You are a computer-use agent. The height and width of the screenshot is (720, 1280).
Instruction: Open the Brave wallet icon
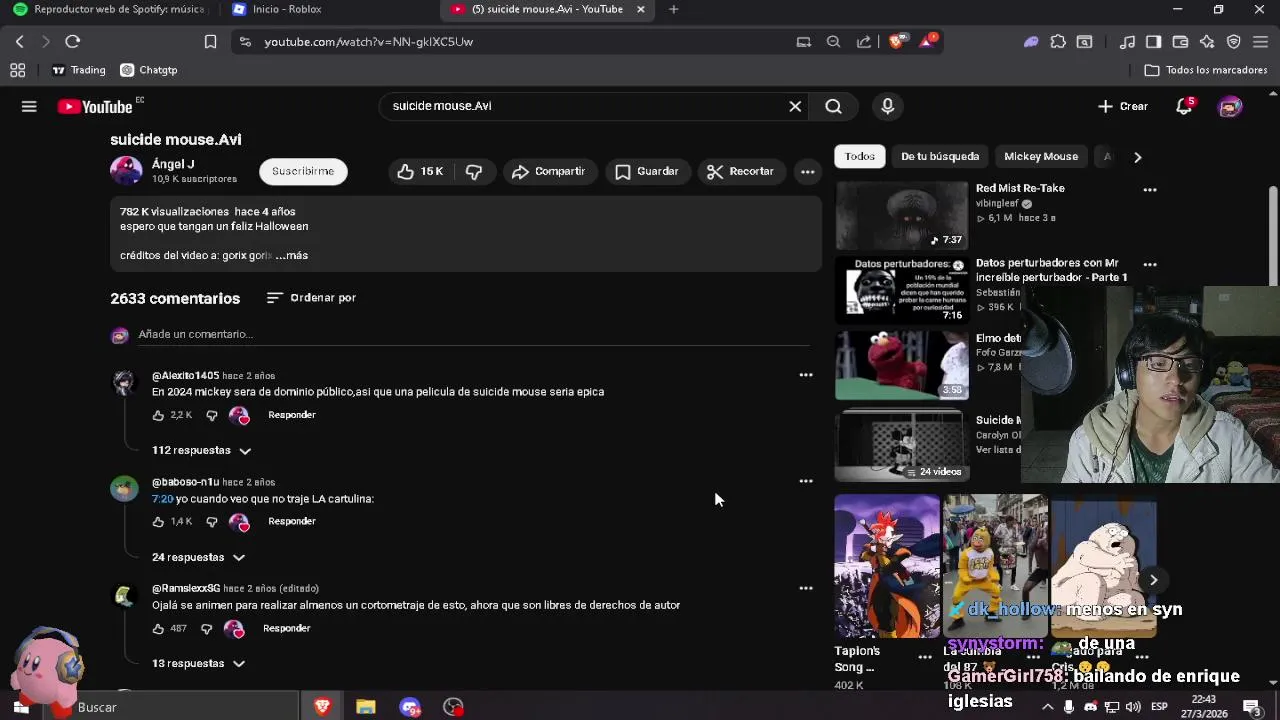point(1180,42)
